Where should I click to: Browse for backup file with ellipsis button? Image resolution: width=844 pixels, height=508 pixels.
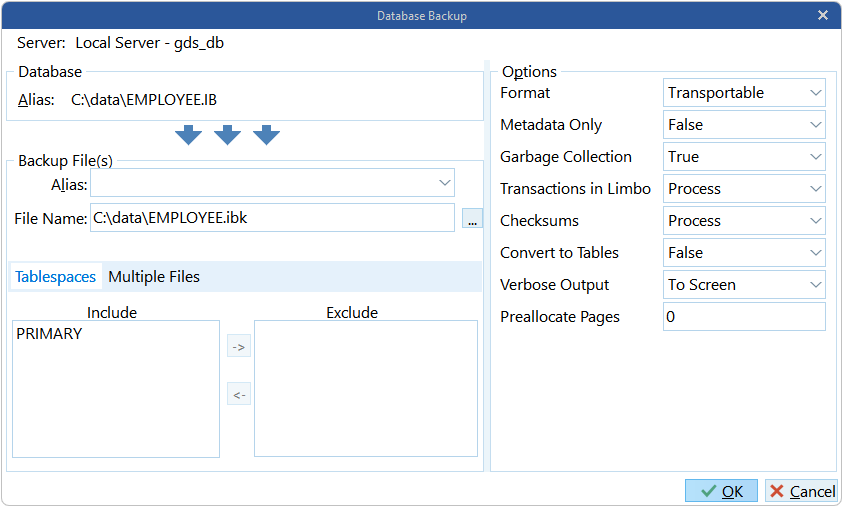point(472,218)
